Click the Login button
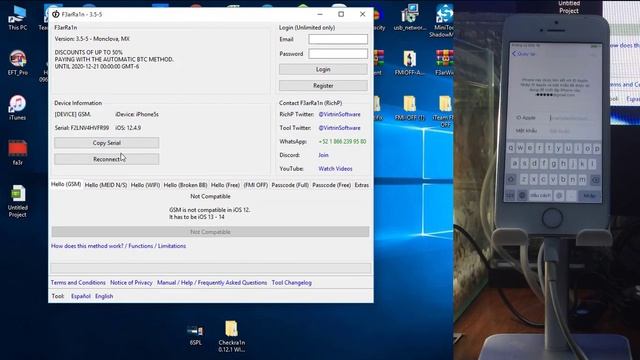The image size is (640, 360). tap(323, 69)
